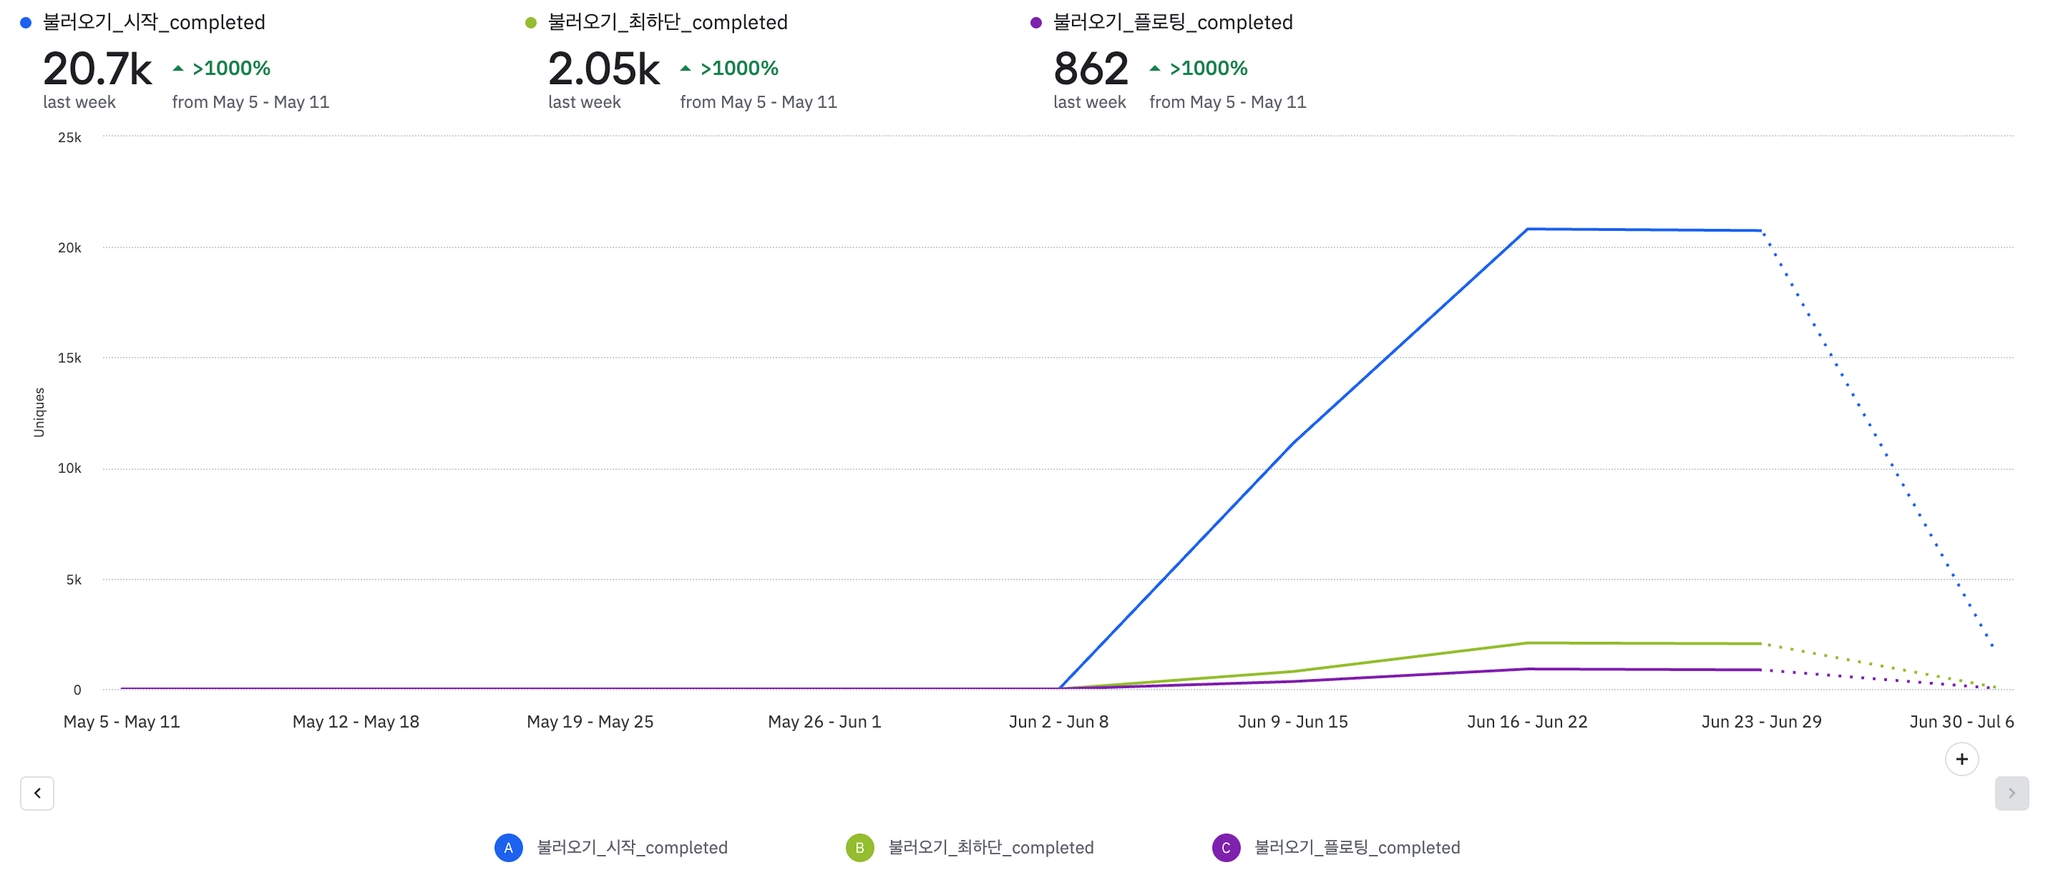
Task: Click the green dot beside the top 불러오기_최하단_completed title
Action: pyautogui.click(x=531, y=23)
